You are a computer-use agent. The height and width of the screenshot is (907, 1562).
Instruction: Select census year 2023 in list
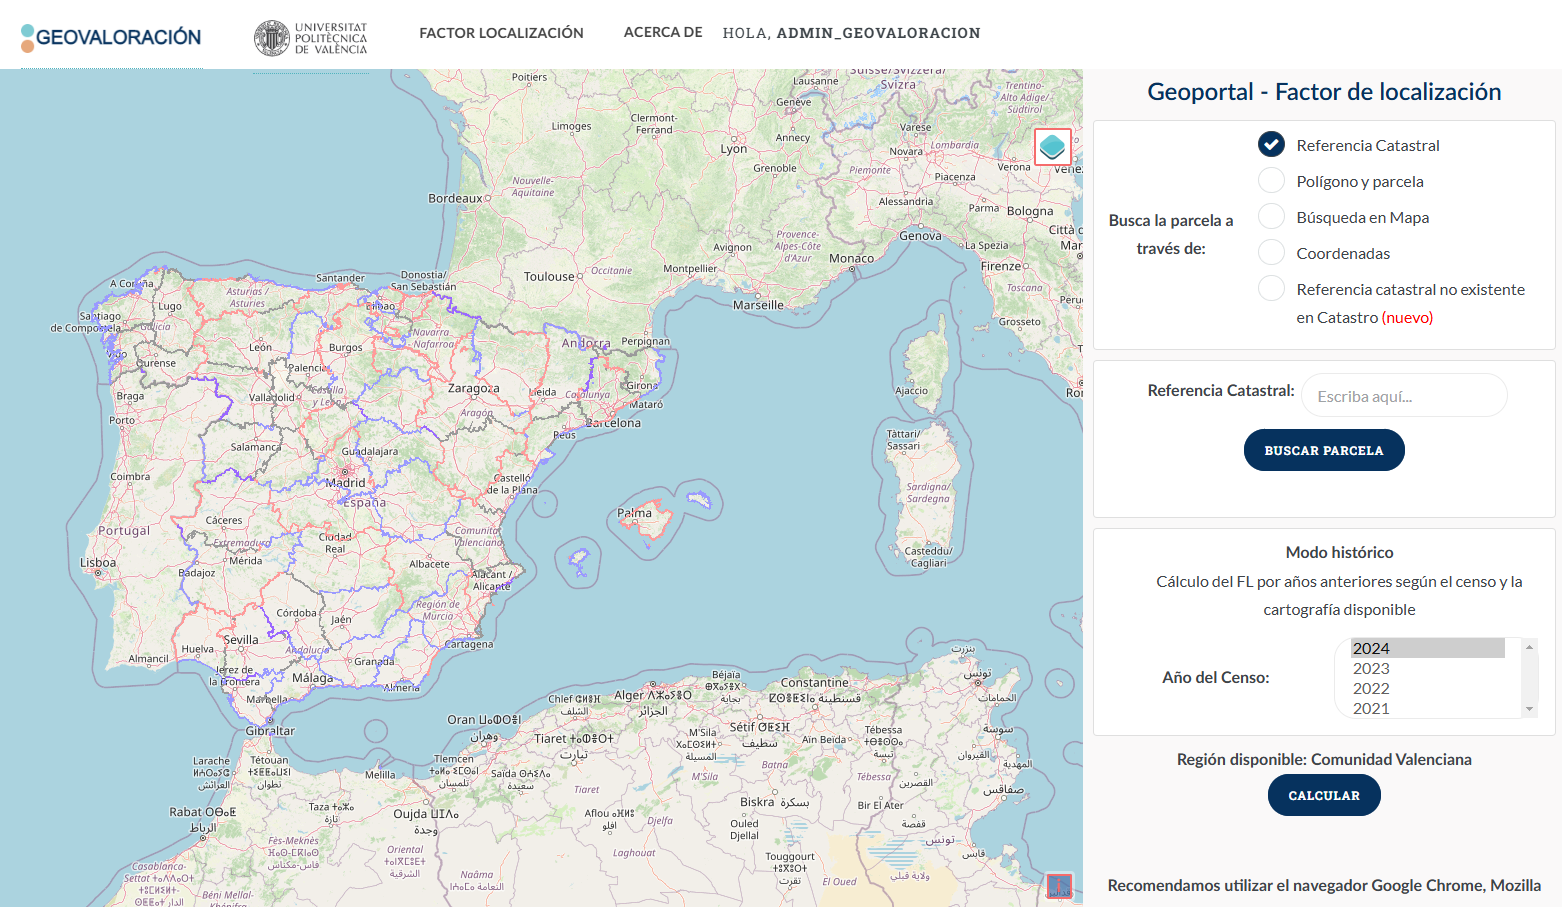tap(1371, 668)
